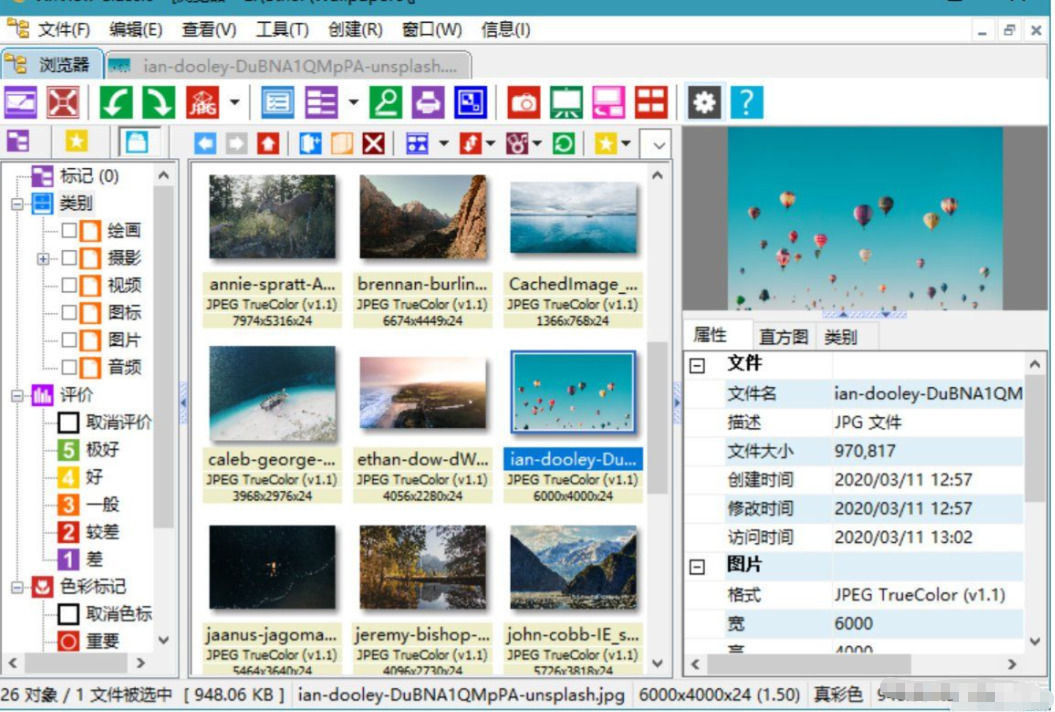This screenshot has width=1055, height=712.
Task: Check the 视频 category checkbox
Action: click(x=69, y=286)
